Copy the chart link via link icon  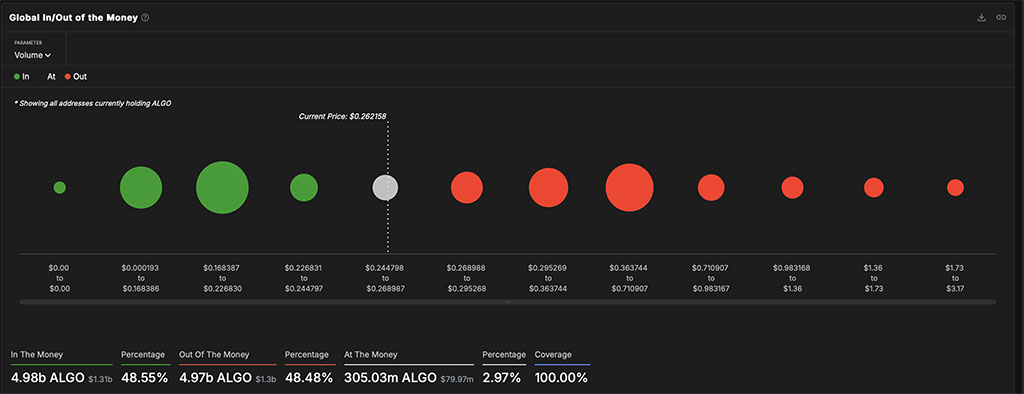[x=1000, y=18]
